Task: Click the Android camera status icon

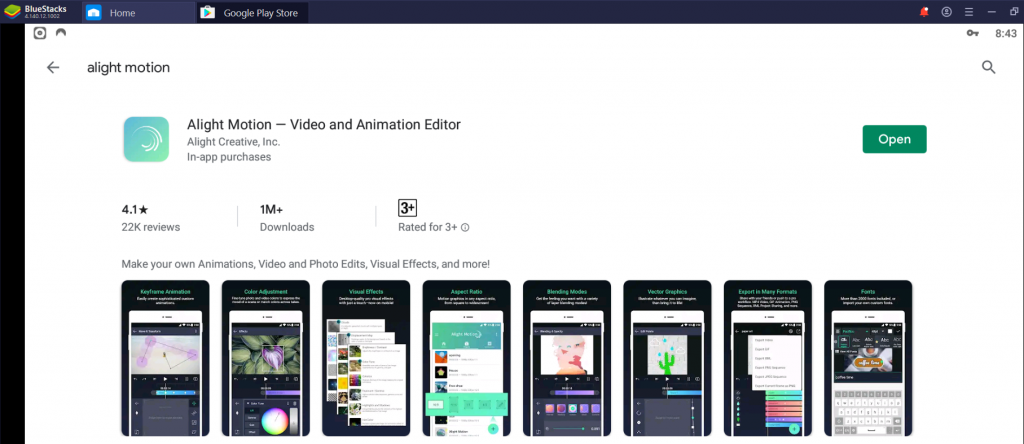Action: click(40, 33)
